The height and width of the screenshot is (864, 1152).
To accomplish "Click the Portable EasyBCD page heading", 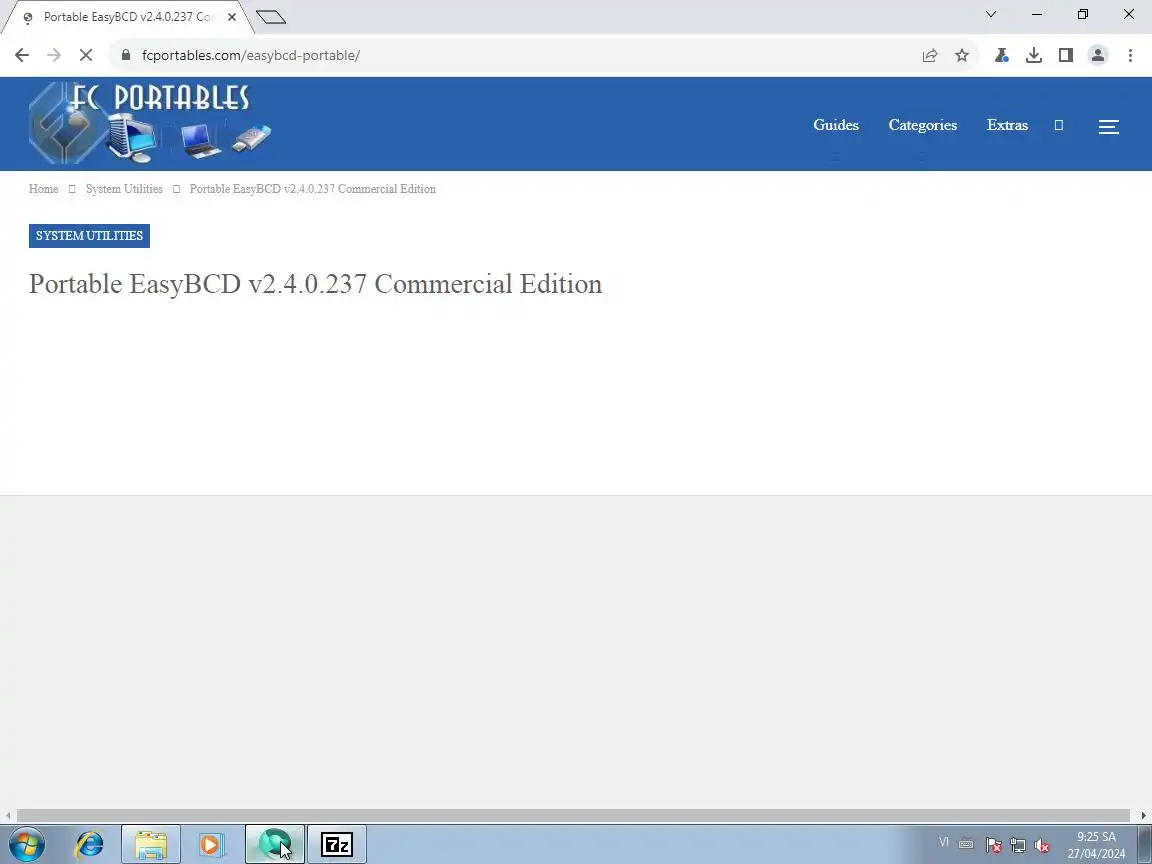I will pos(315,284).
